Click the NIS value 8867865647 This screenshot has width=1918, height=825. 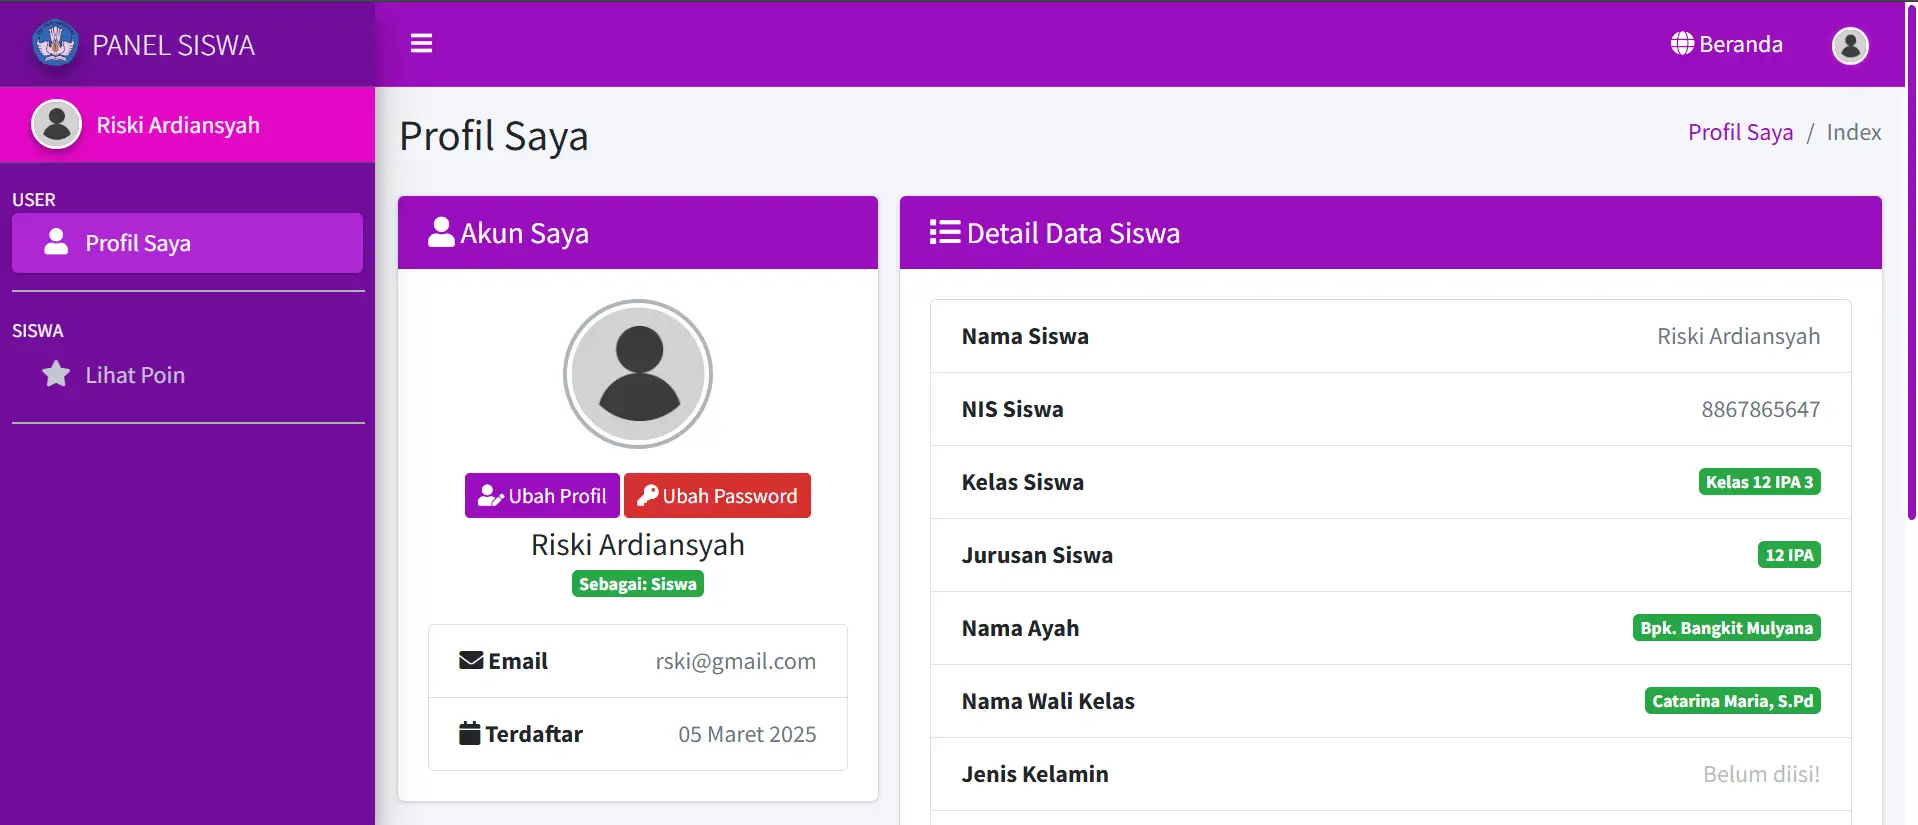(1760, 409)
